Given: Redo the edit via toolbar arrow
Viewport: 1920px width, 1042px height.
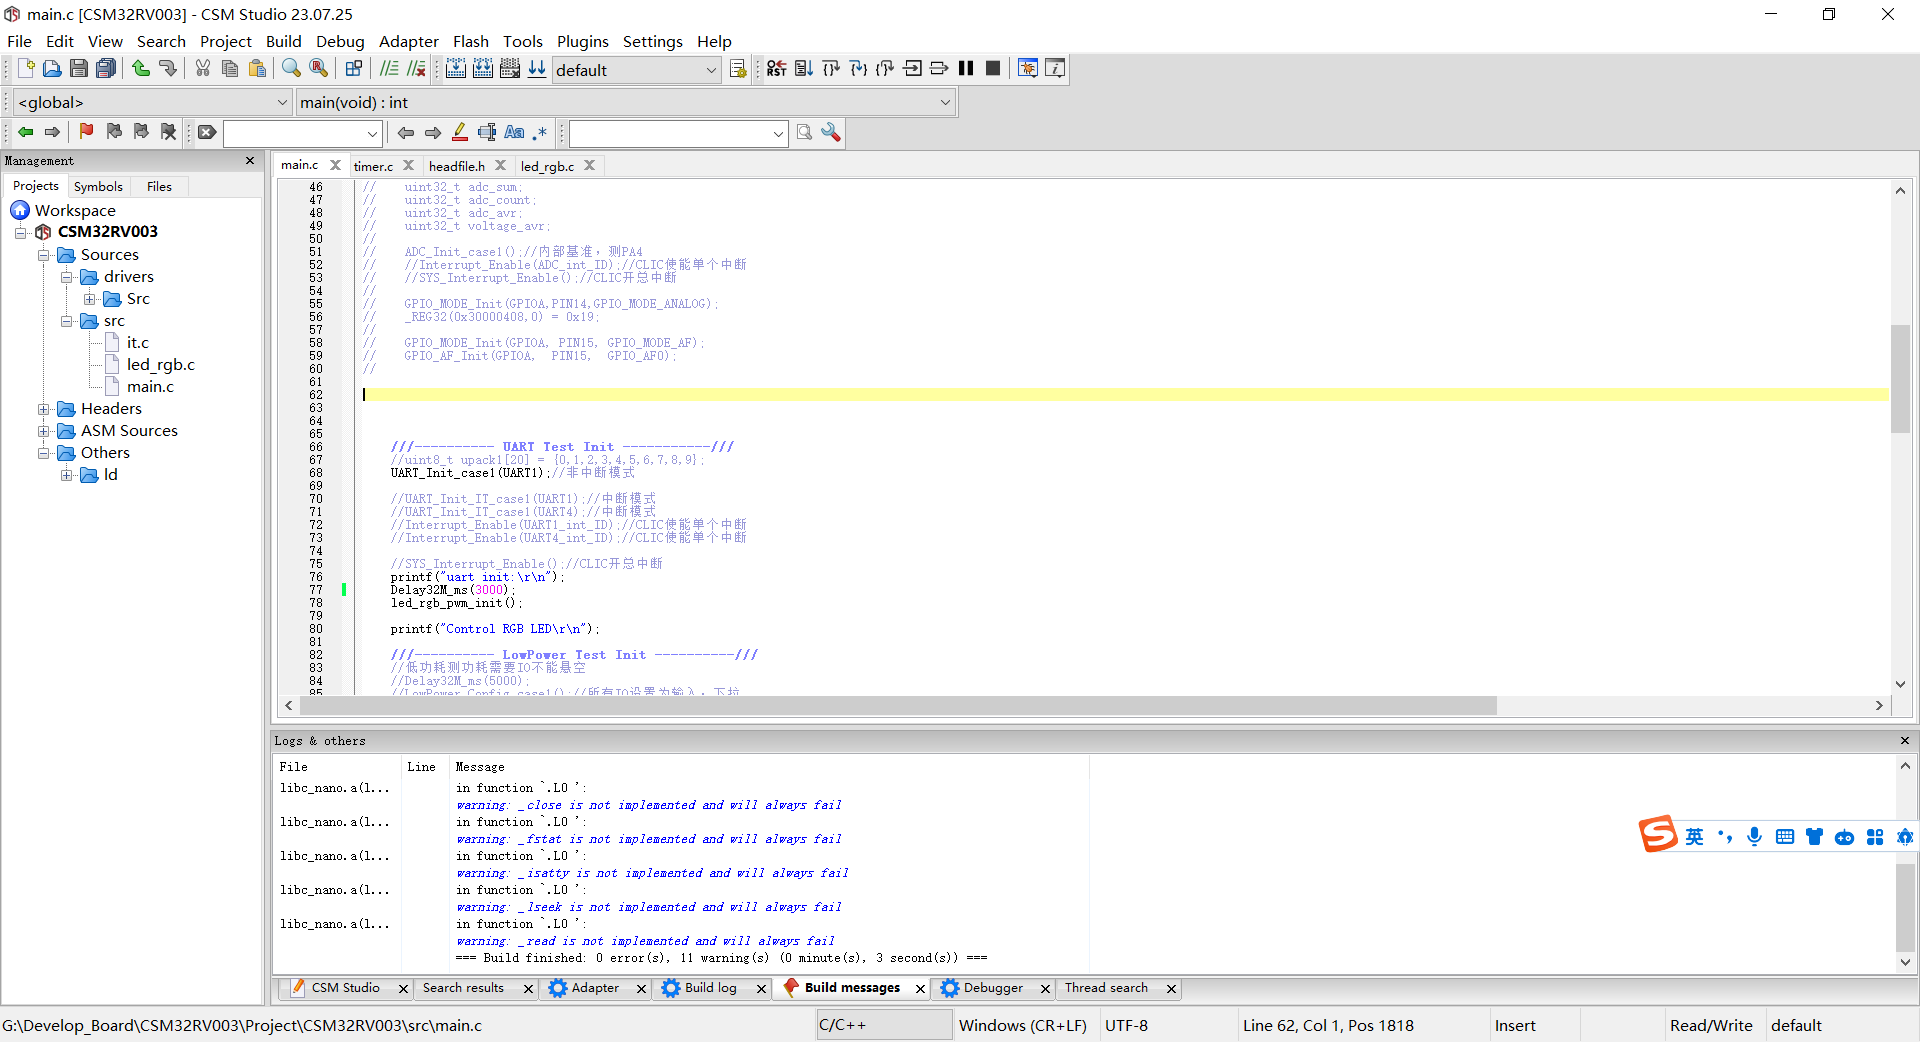Looking at the screenshot, I should (167, 68).
